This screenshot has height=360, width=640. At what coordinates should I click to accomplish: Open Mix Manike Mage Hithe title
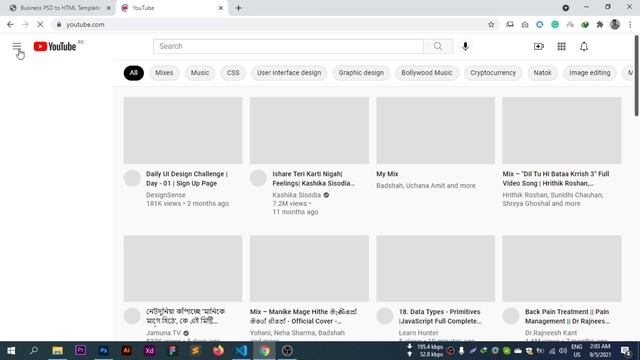tap(304, 316)
